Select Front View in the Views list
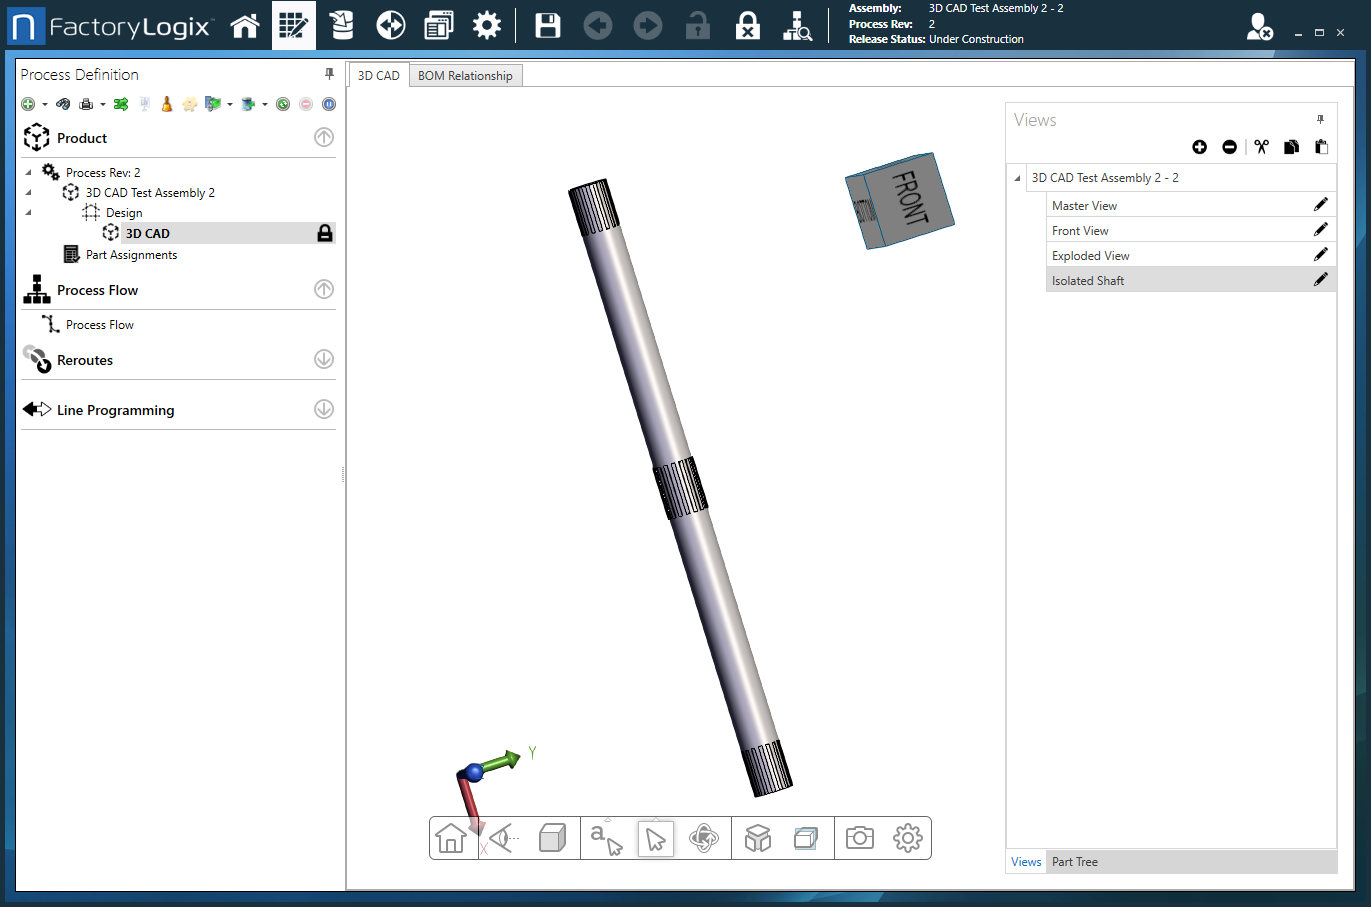Image resolution: width=1371 pixels, height=907 pixels. coord(1080,231)
